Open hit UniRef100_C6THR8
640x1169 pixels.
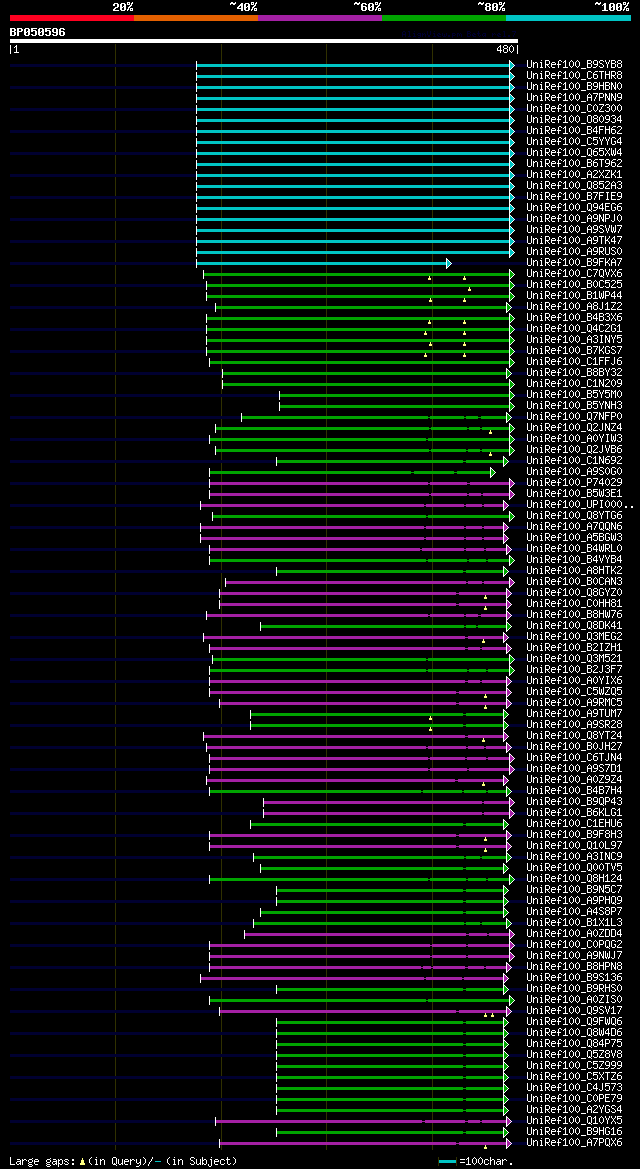[574, 75]
